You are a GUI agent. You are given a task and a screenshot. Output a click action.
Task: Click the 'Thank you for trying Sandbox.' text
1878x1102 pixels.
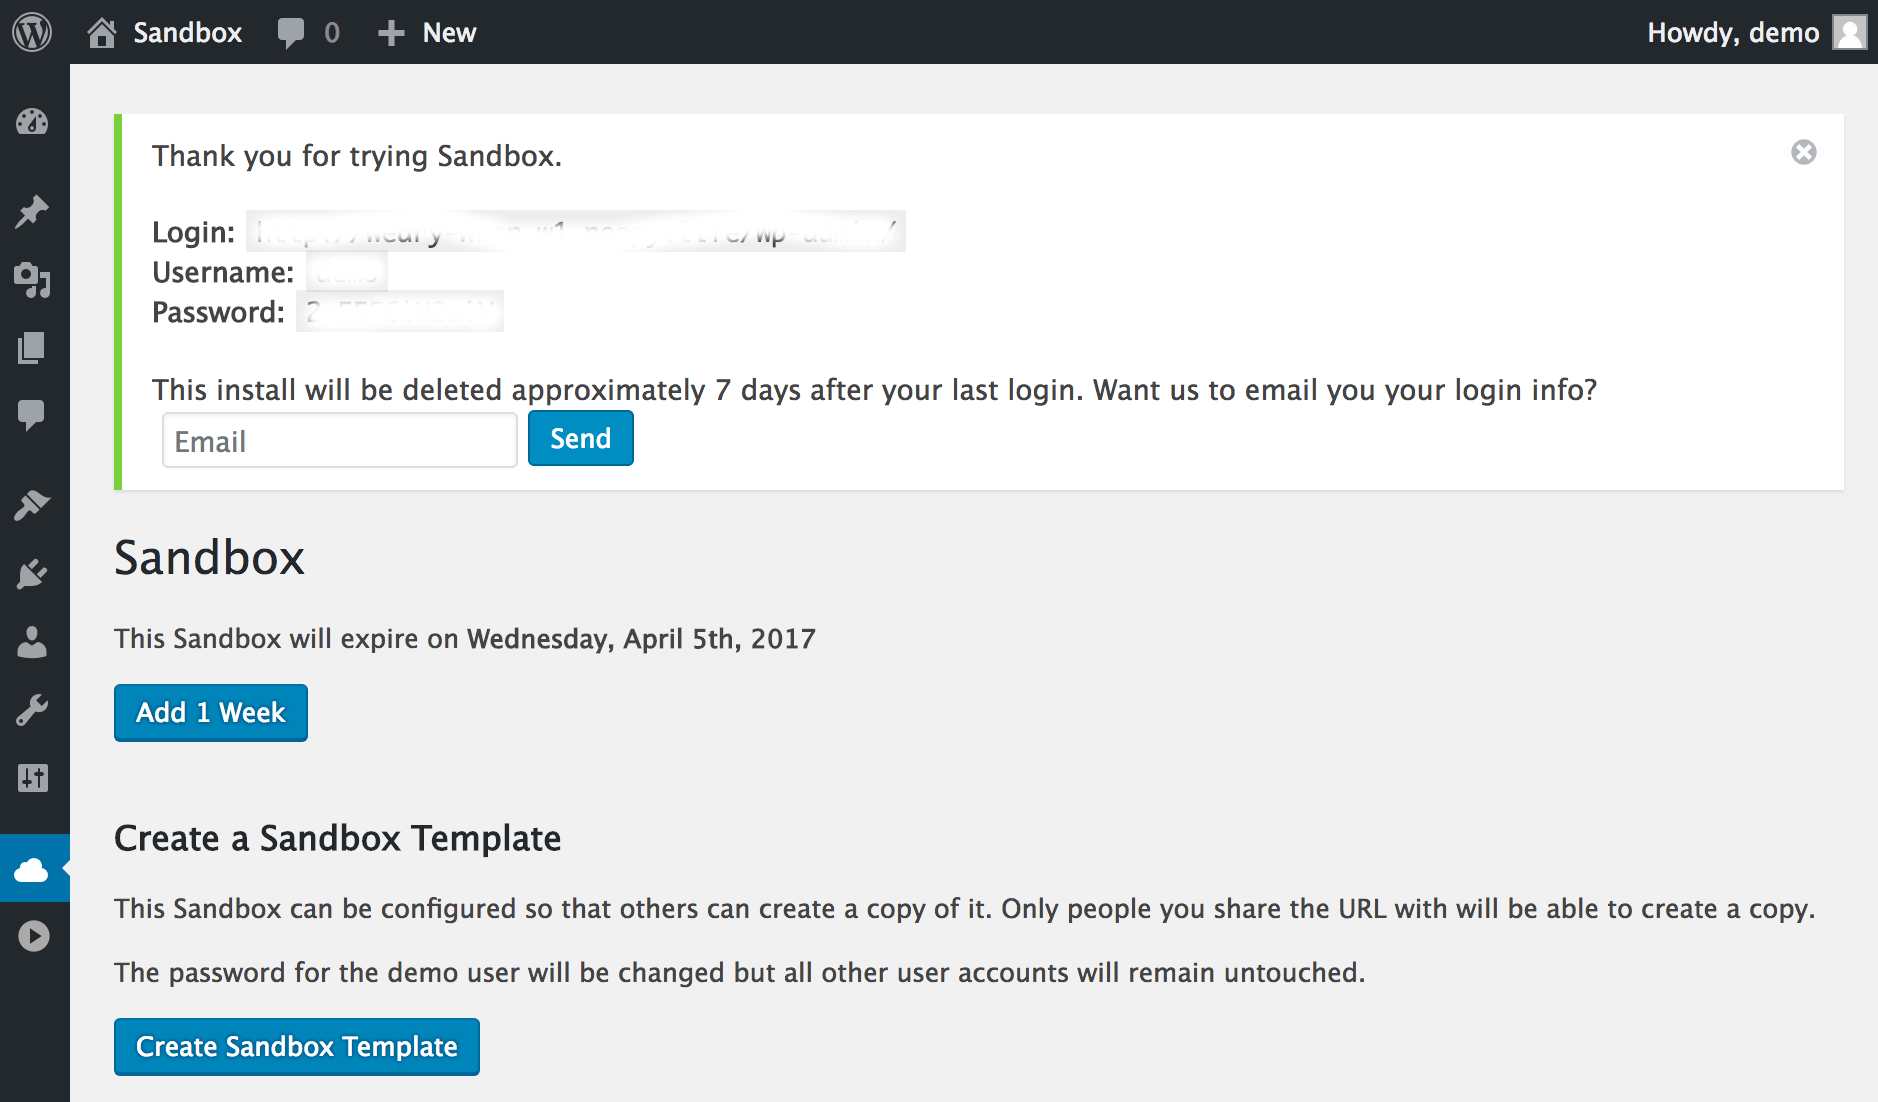point(357,156)
